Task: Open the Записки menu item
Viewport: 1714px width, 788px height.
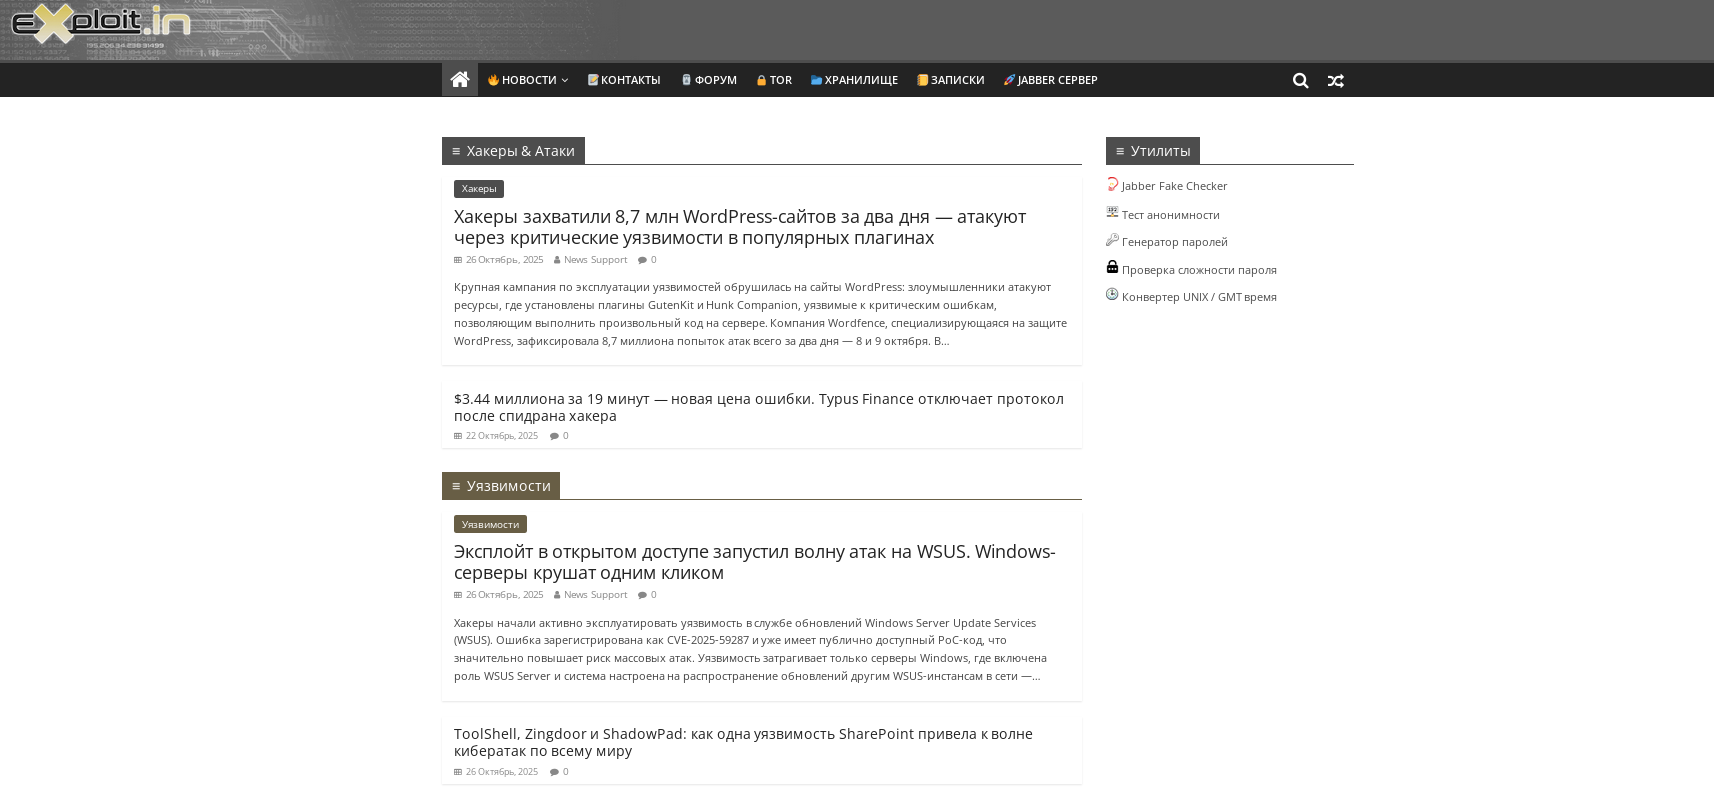Action: coord(951,80)
